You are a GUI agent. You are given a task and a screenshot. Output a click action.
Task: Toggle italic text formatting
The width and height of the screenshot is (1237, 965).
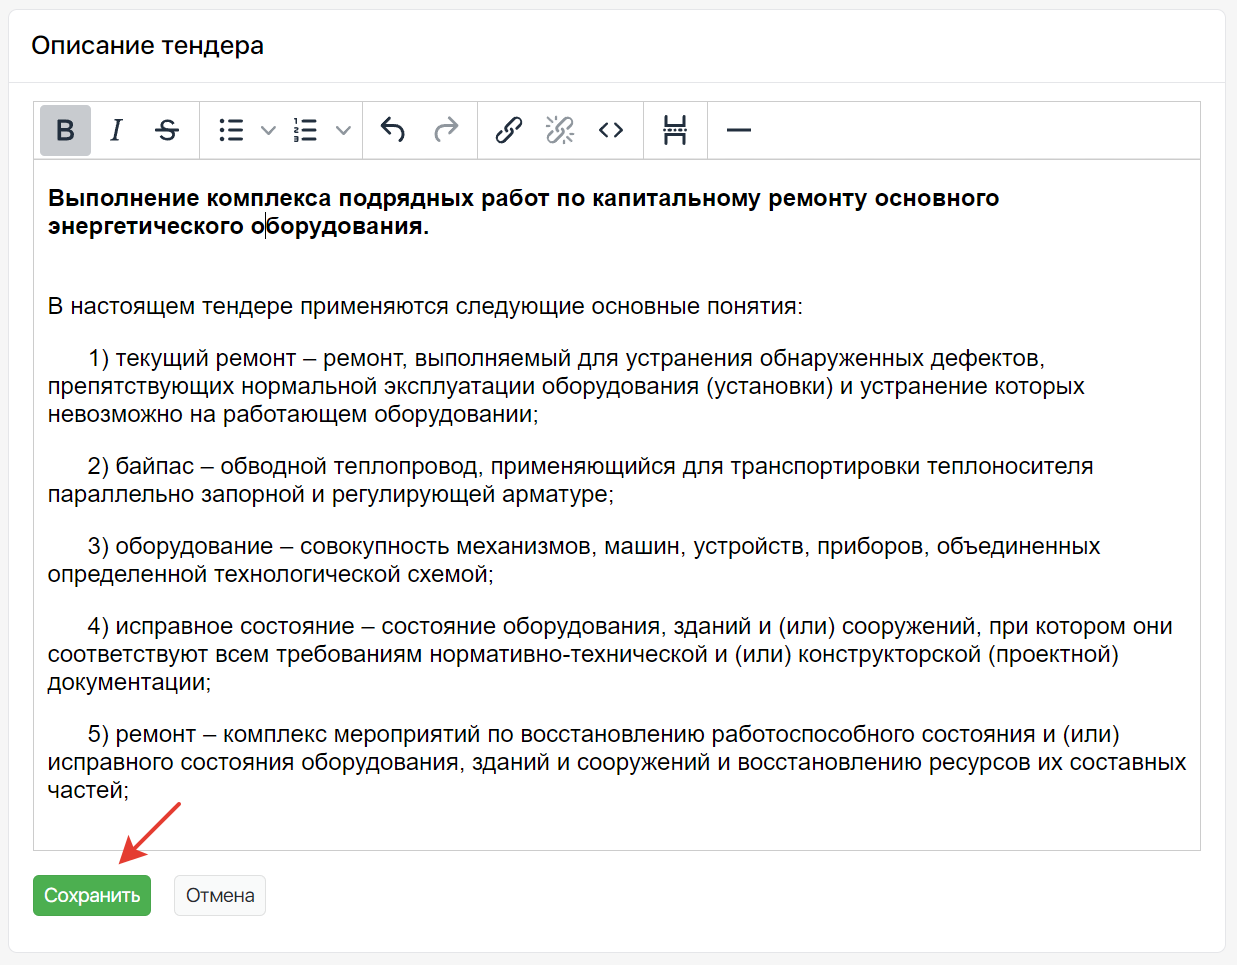pyautogui.click(x=116, y=130)
